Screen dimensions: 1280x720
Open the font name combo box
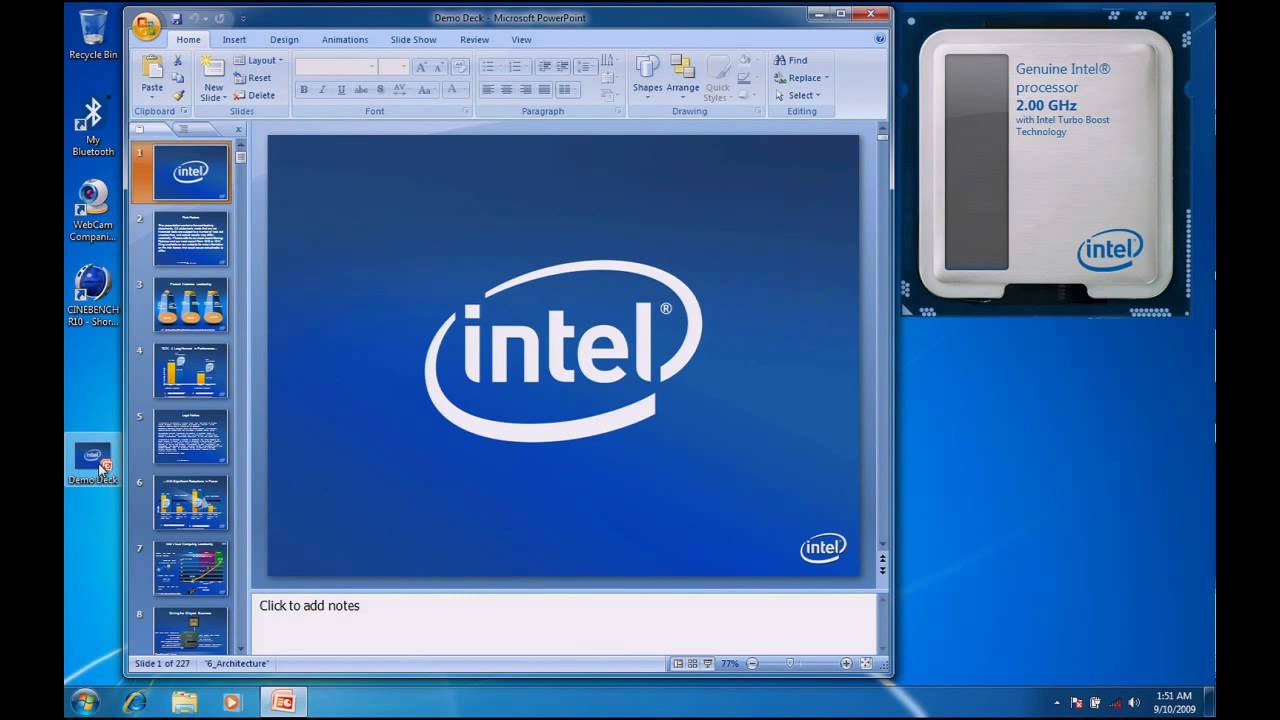click(x=337, y=67)
